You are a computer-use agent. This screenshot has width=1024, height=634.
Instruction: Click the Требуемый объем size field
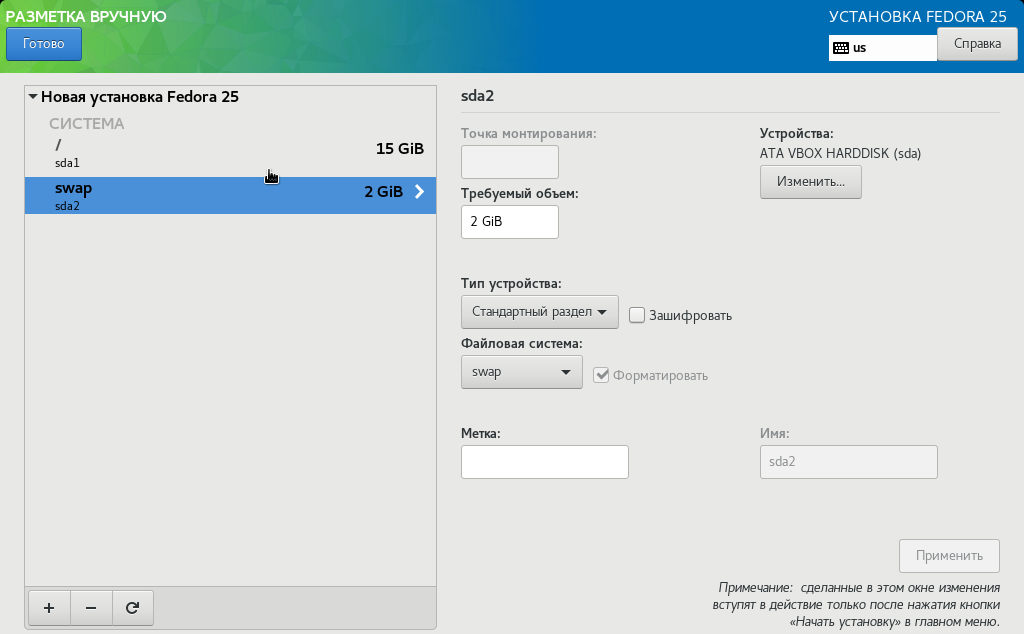(509, 222)
